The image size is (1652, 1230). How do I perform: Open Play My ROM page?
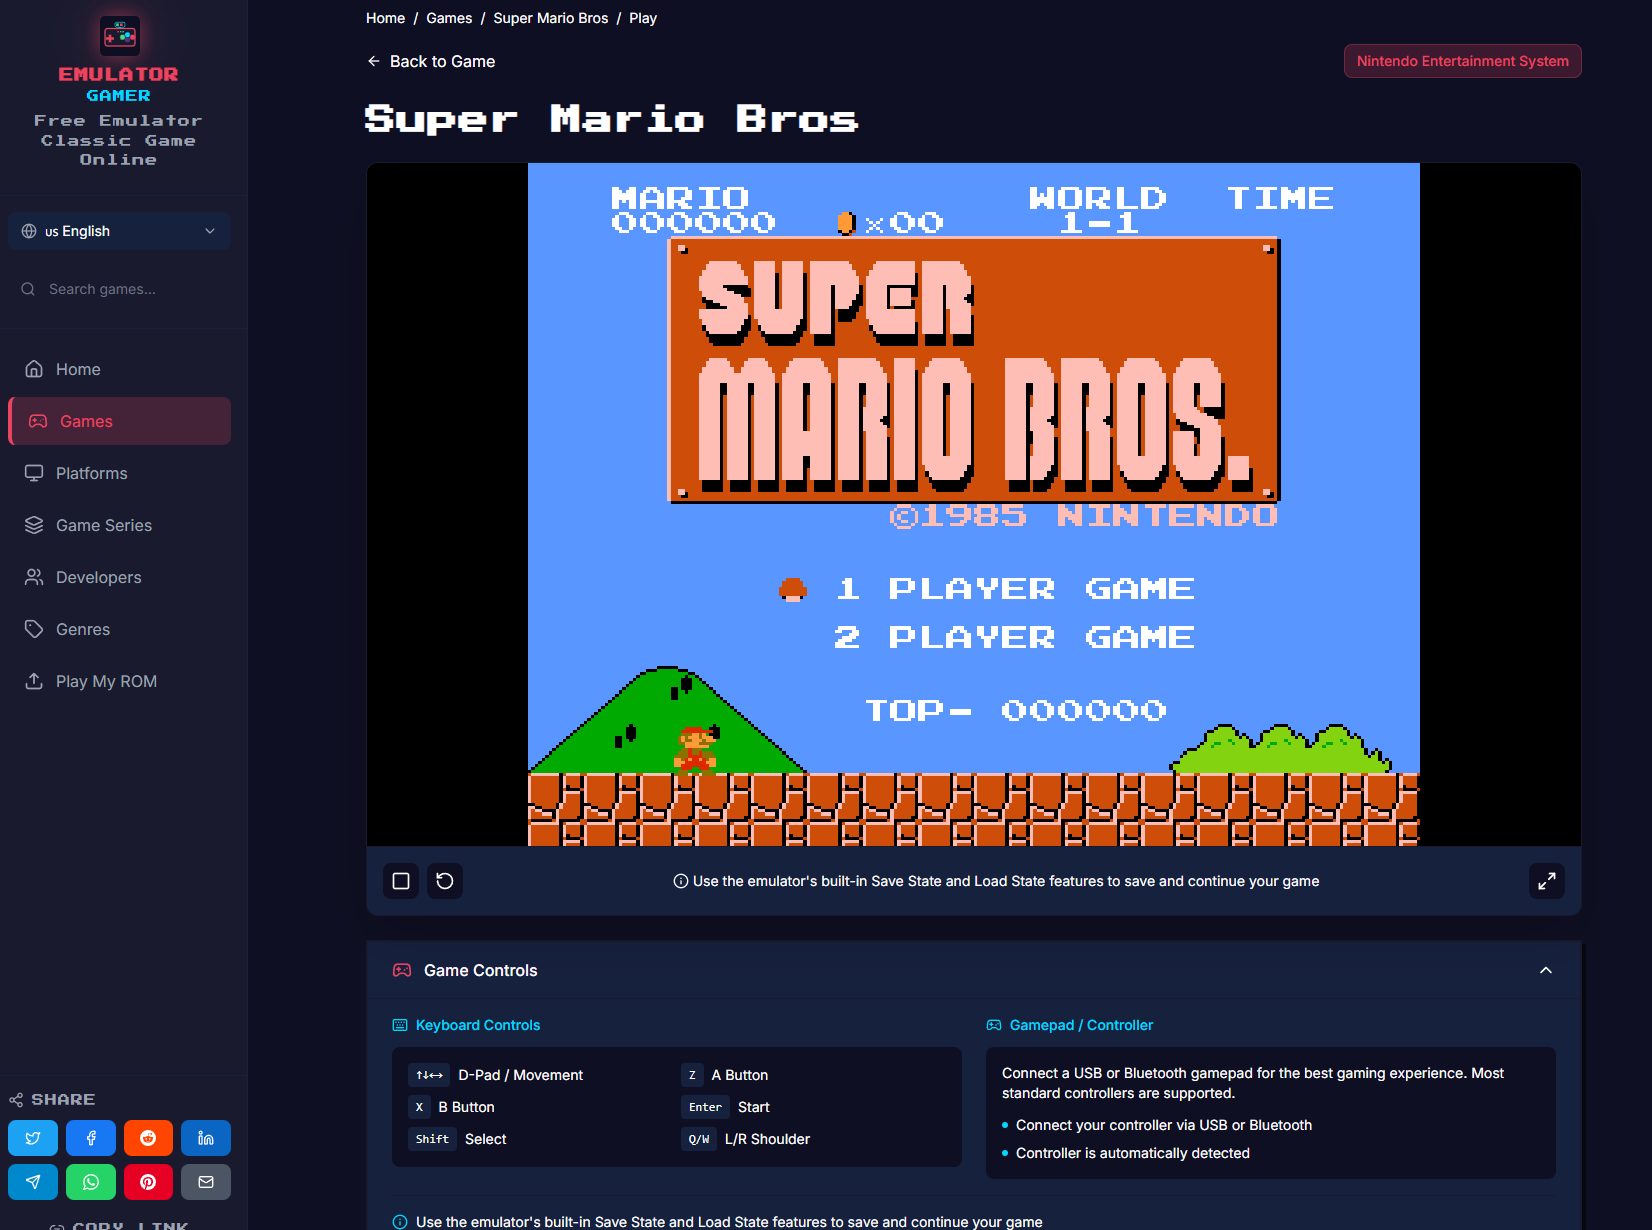(x=106, y=681)
